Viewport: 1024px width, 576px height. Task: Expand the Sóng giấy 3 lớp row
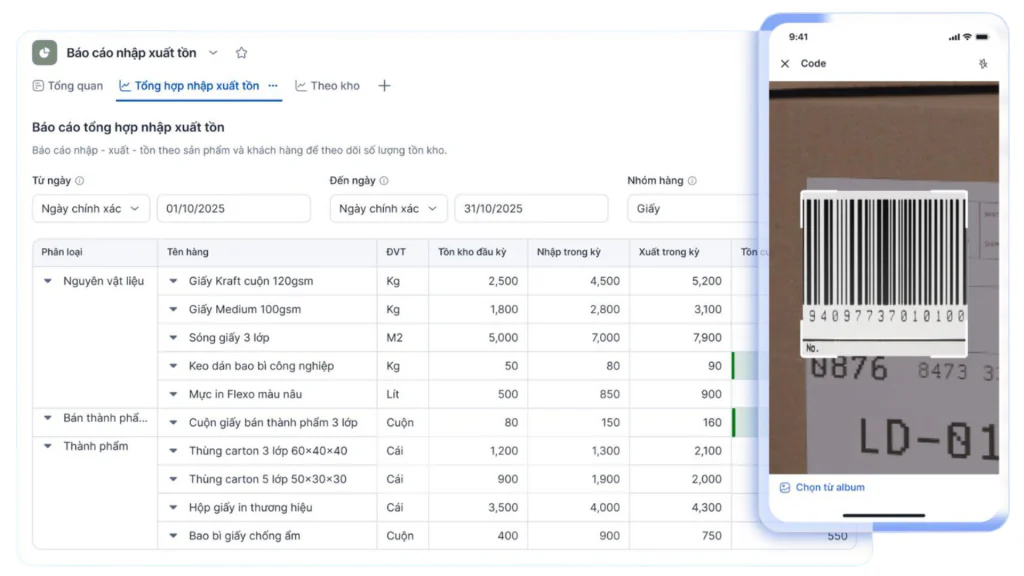(173, 338)
